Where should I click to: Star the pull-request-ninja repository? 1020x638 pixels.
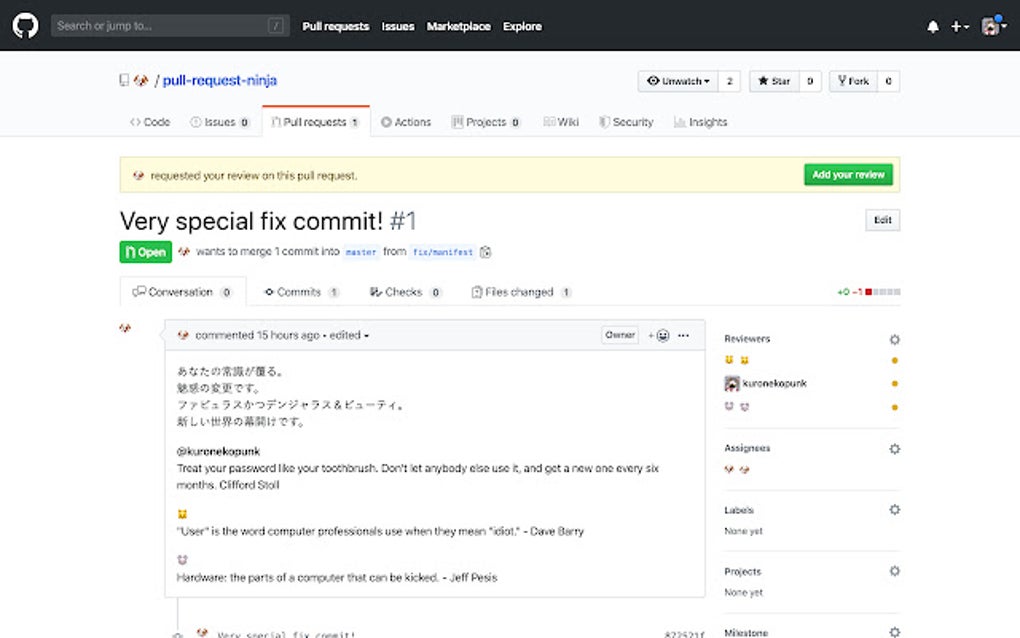[774, 81]
